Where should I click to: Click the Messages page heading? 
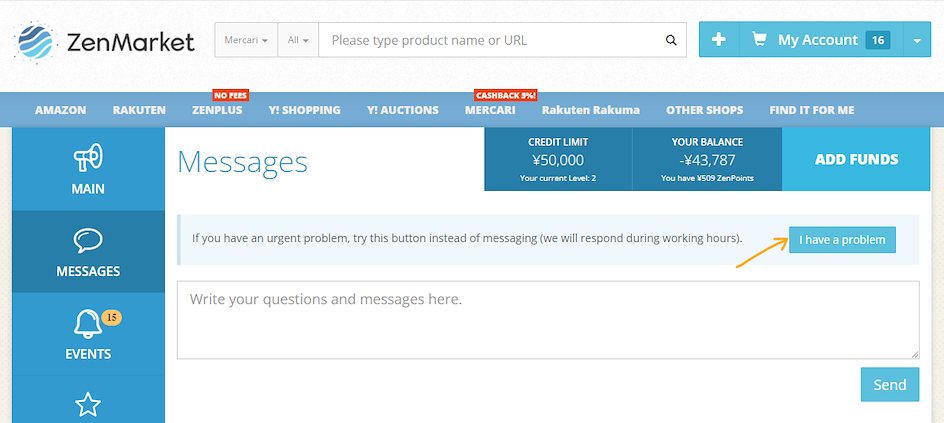[243, 162]
